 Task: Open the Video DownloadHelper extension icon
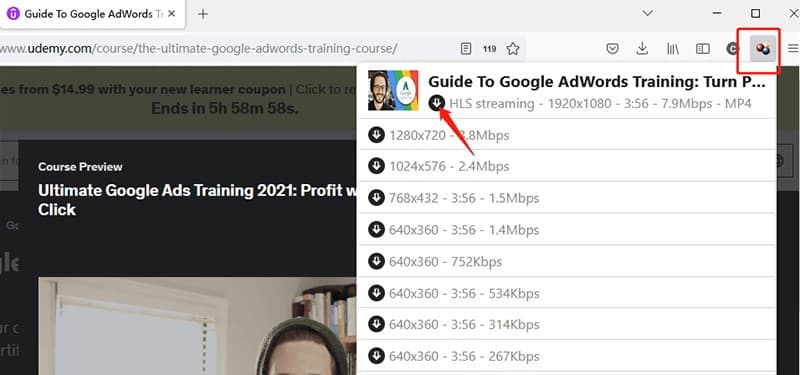point(763,49)
